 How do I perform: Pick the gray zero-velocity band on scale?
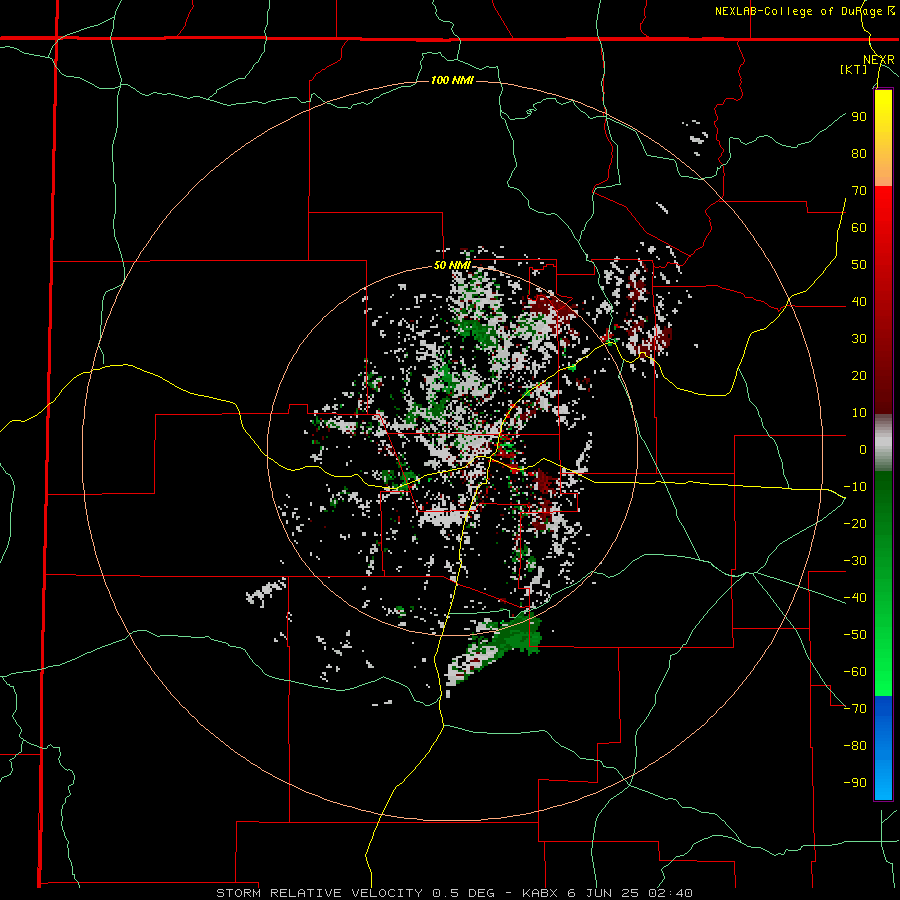[x=883, y=443]
